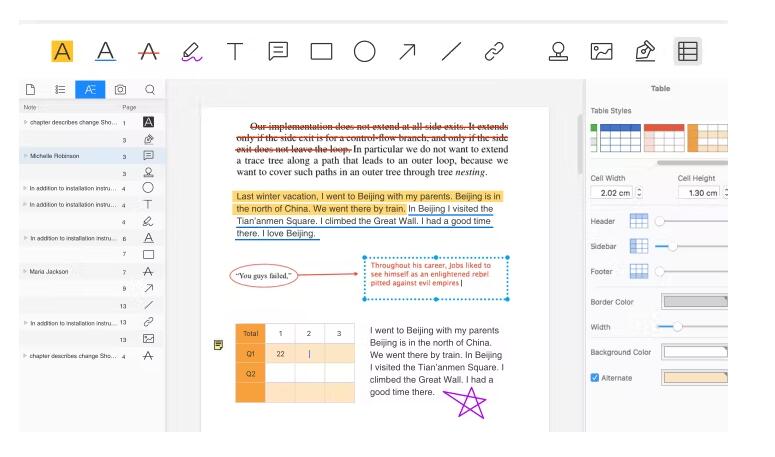Screen dimensions: 775x457
Task: Choose the green table style
Action: pos(594,138)
